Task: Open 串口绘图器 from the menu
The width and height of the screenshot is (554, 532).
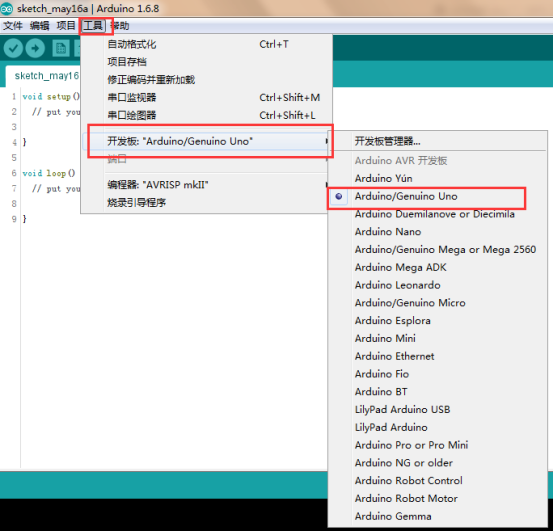Action: click(x=206, y=115)
